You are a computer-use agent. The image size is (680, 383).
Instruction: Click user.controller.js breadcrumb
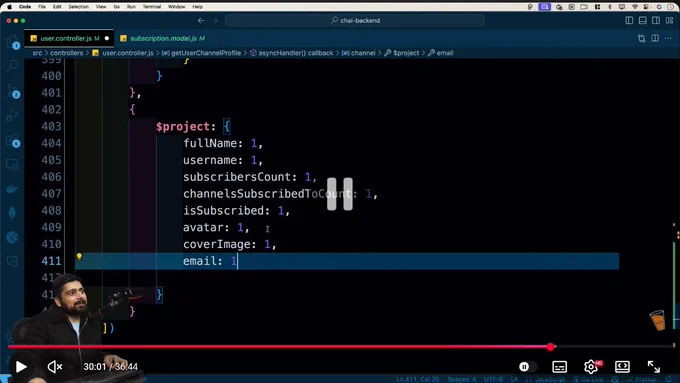128,53
